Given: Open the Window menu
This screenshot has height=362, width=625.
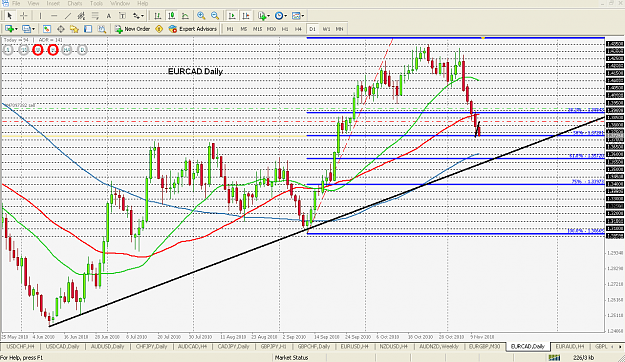Looking at the screenshot, I should point(120,3).
